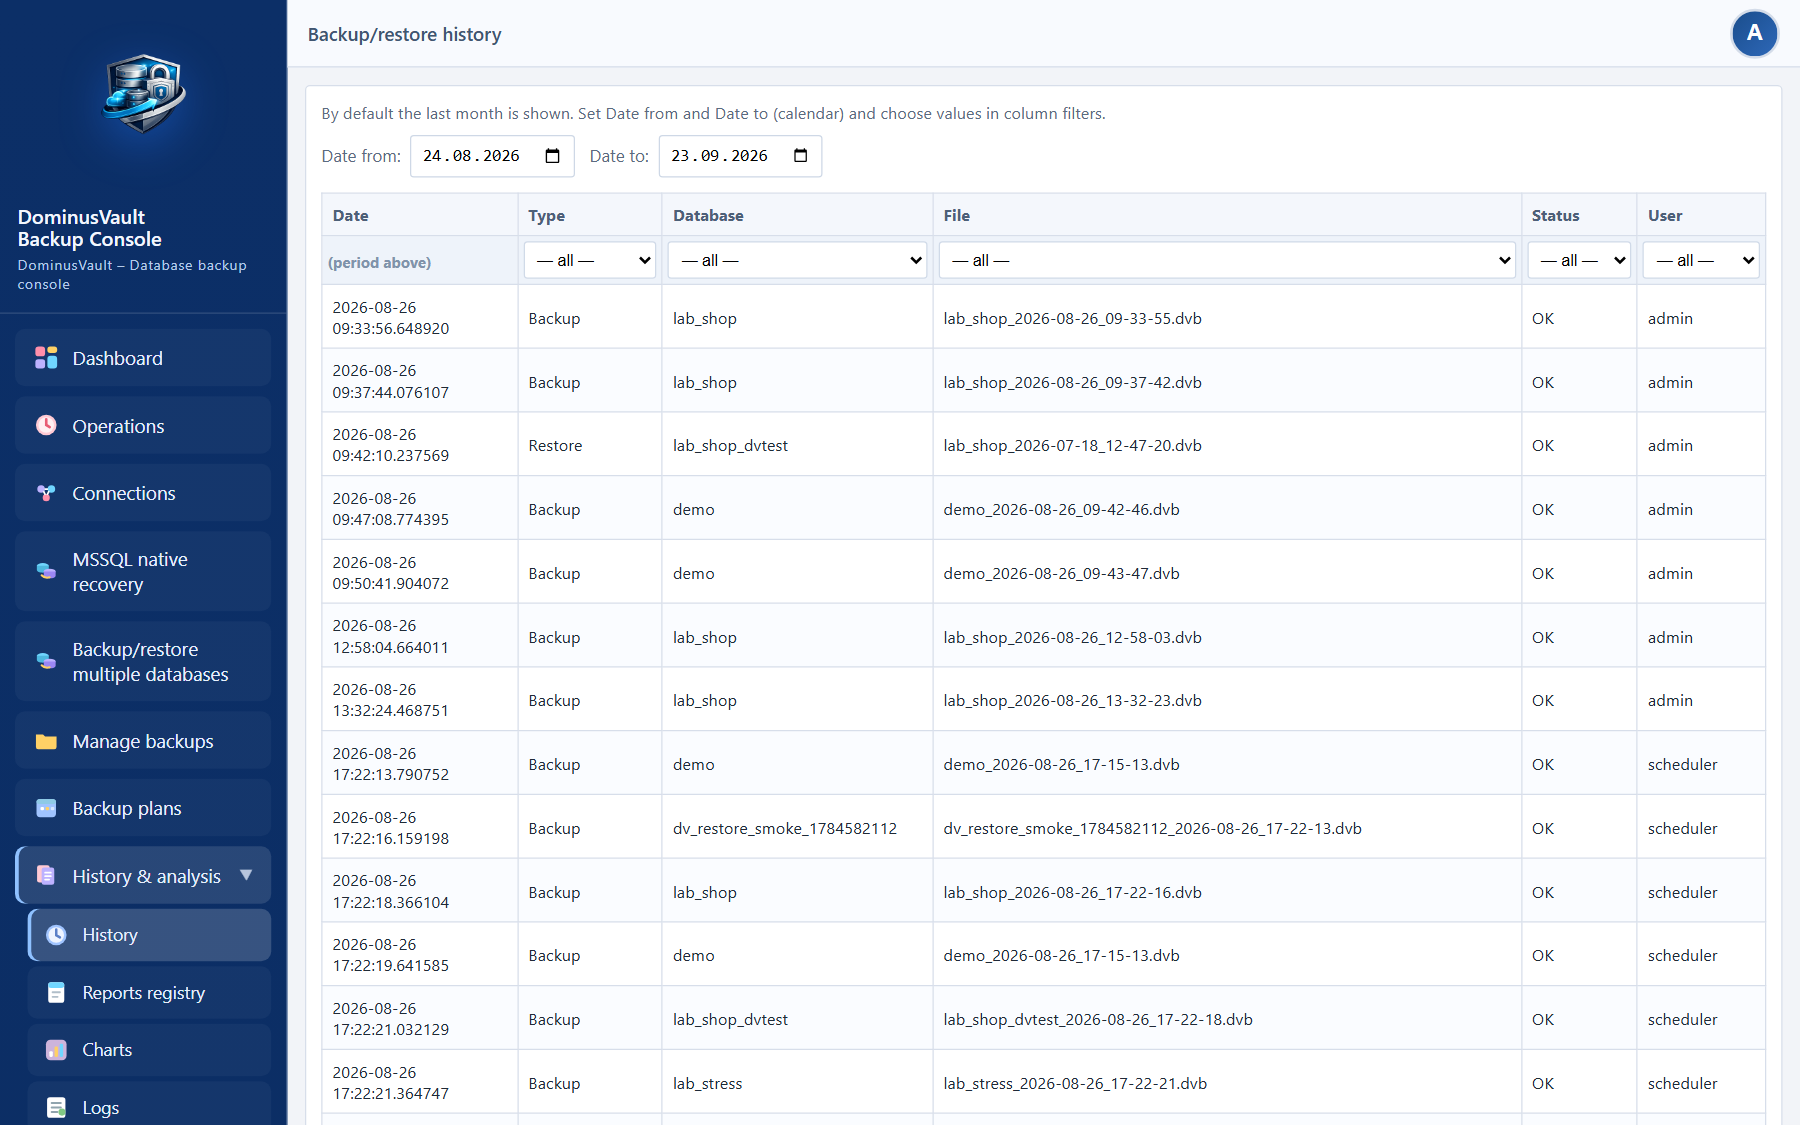Open the User column filter dropdown

pyautogui.click(x=1701, y=260)
